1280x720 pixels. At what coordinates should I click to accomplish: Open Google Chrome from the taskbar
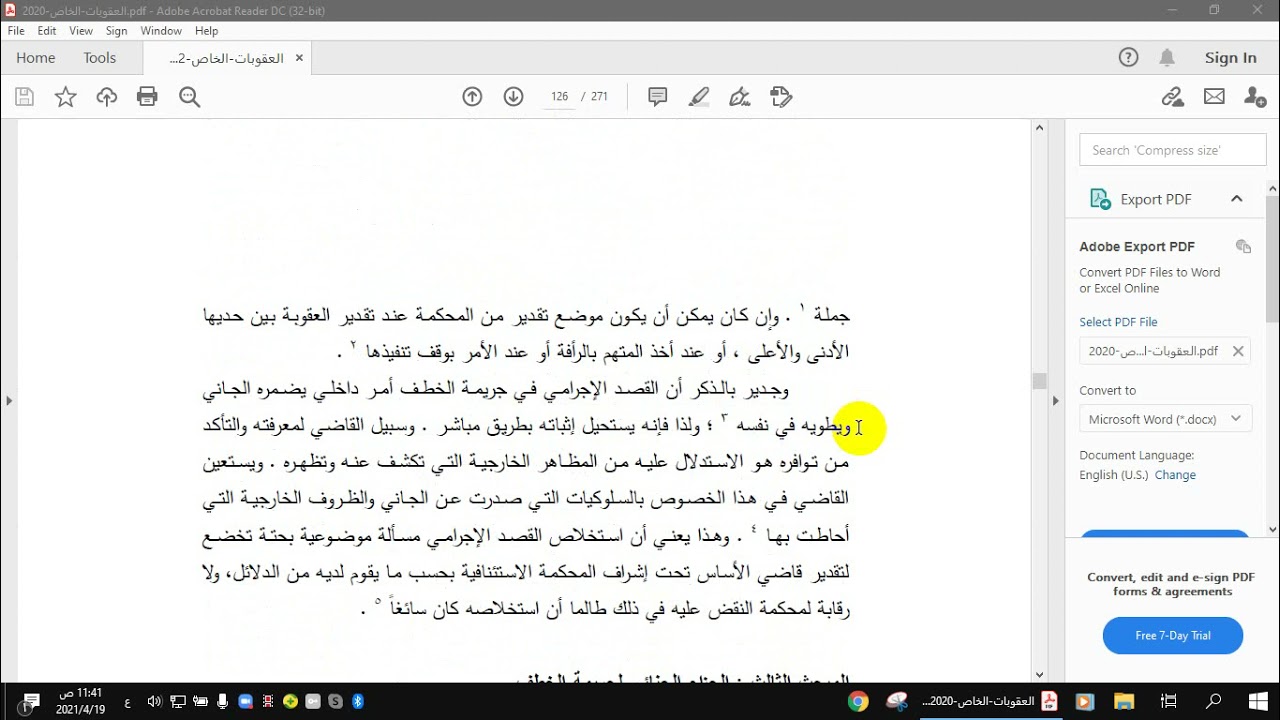tap(858, 702)
